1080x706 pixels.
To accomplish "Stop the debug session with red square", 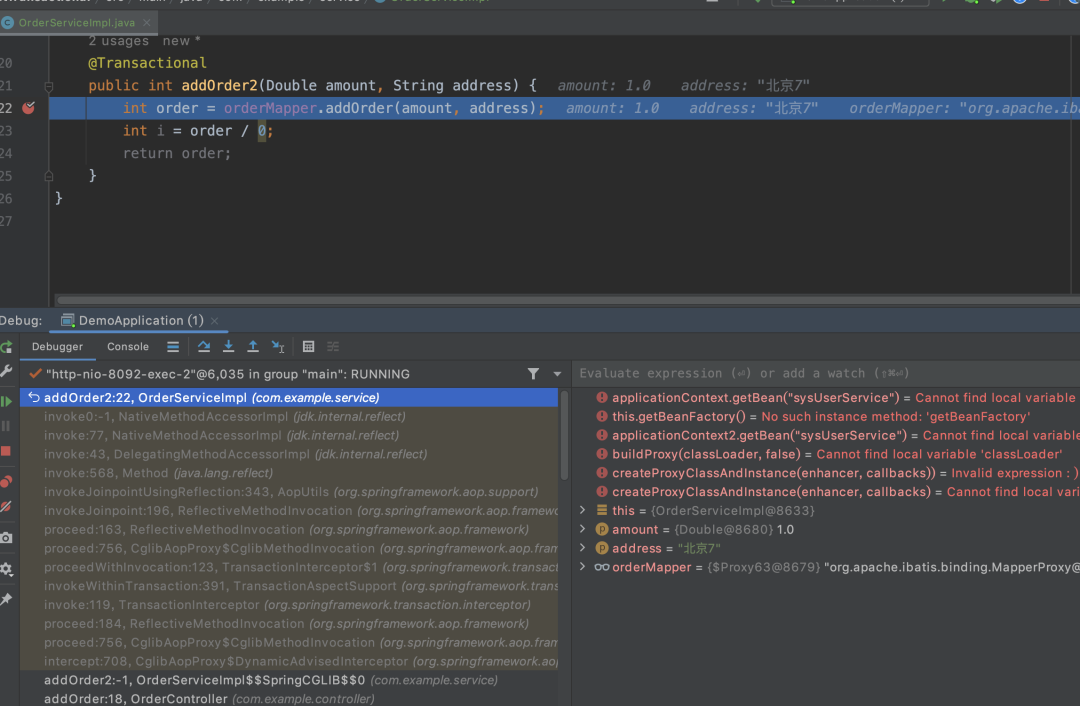I will (6, 451).
